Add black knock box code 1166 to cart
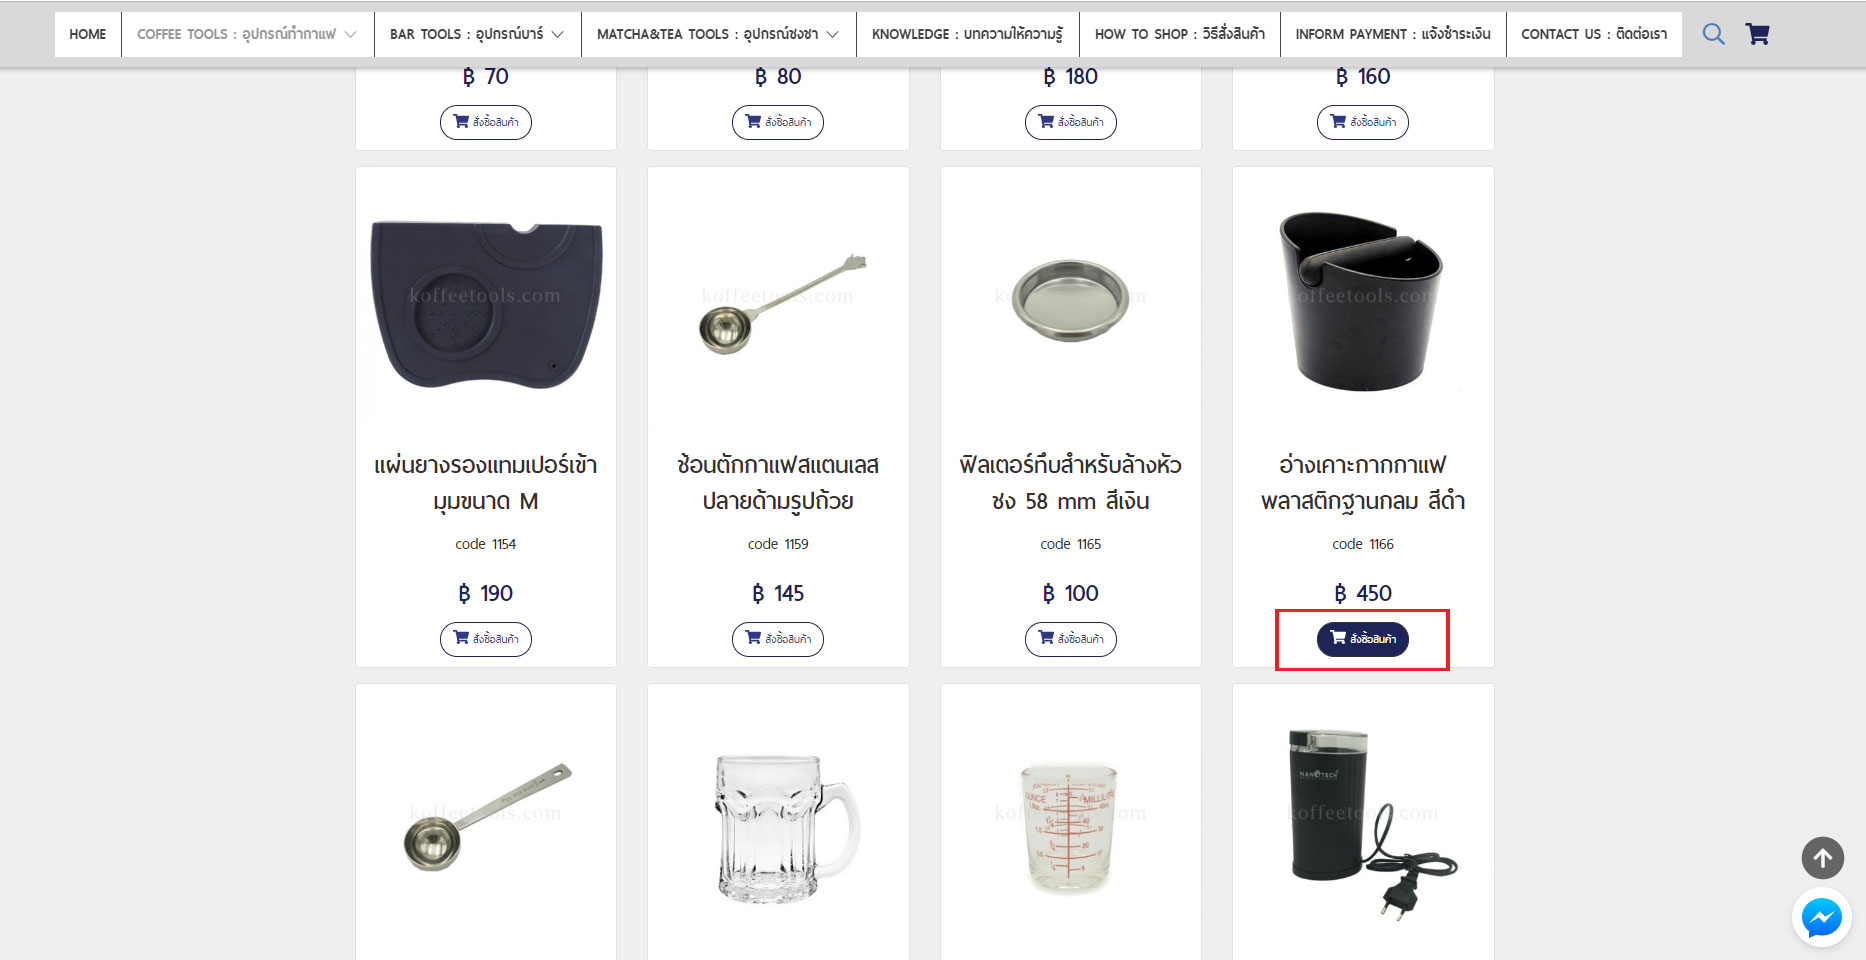This screenshot has height=960, width=1866. [x=1362, y=639]
